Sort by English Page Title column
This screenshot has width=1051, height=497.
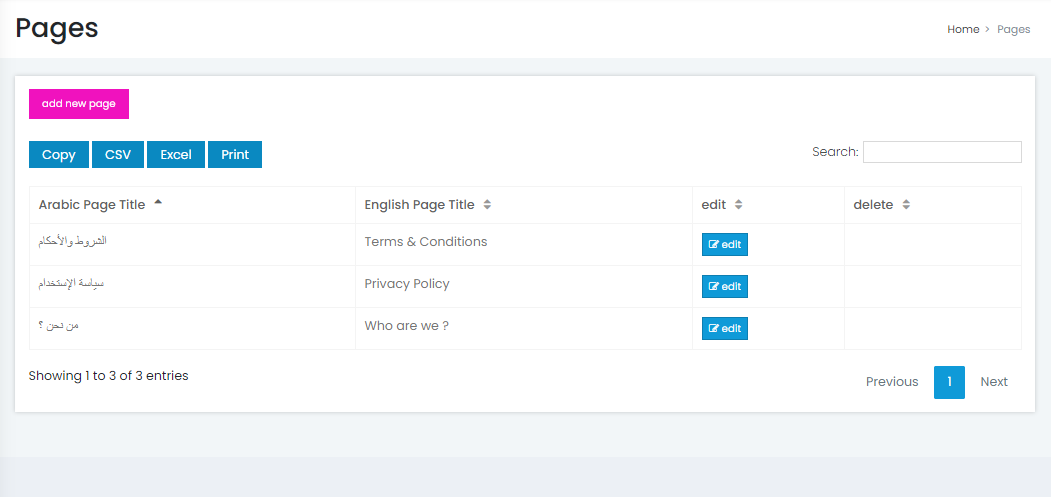[x=420, y=205]
